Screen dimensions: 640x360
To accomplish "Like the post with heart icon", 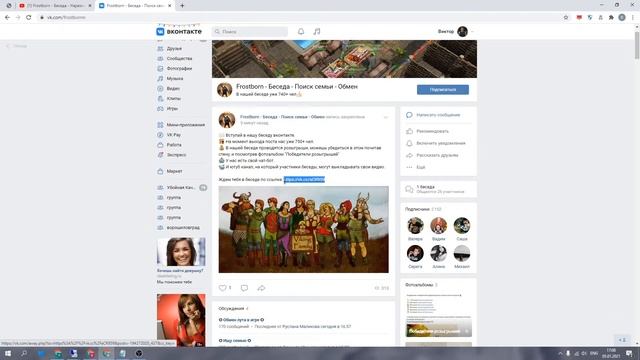I will tap(222, 288).
